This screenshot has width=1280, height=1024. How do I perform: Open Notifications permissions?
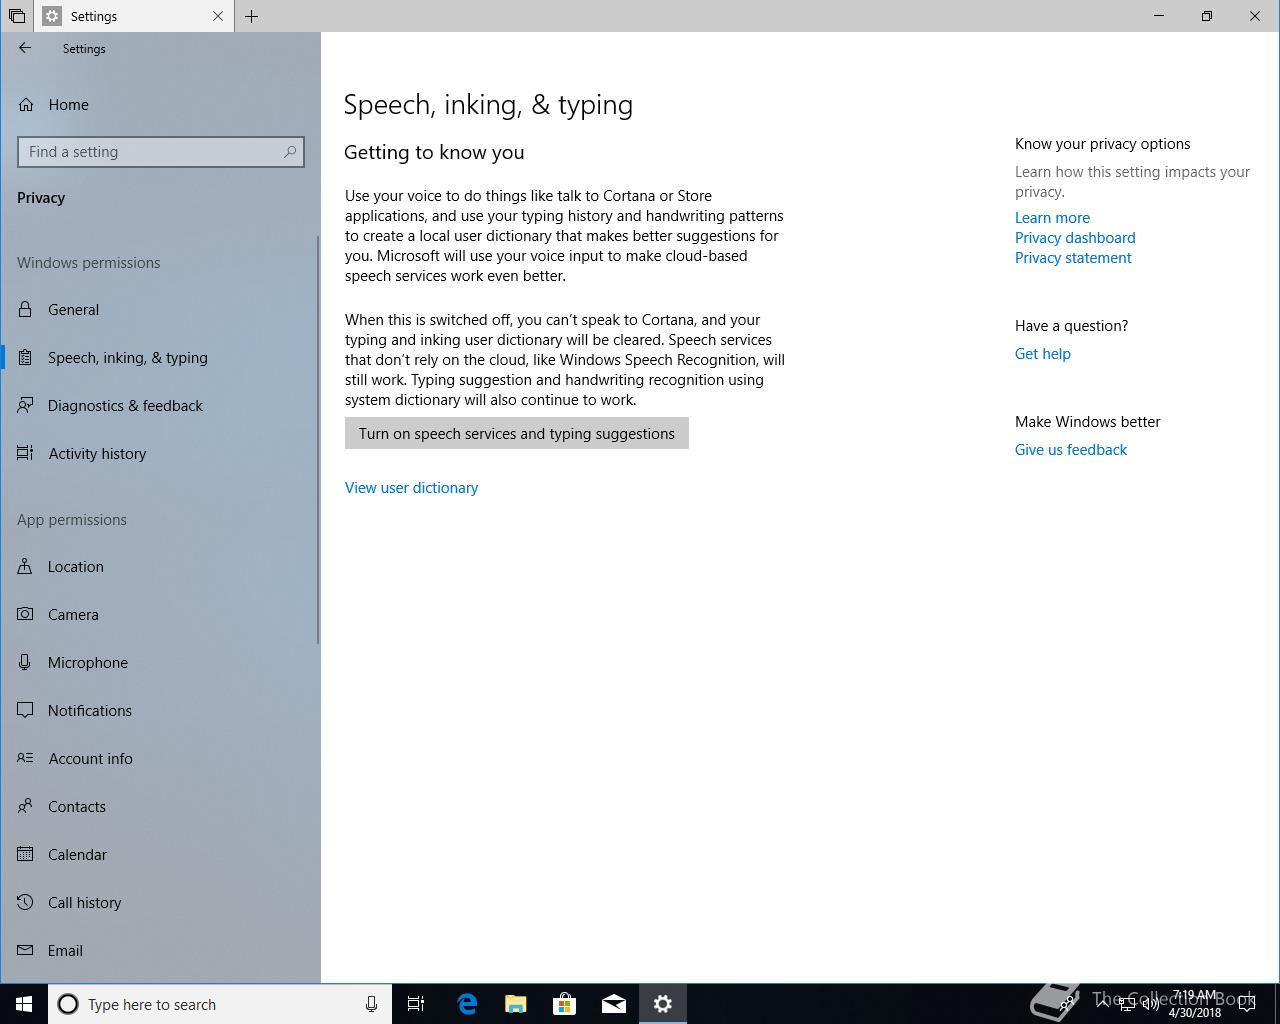89,710
